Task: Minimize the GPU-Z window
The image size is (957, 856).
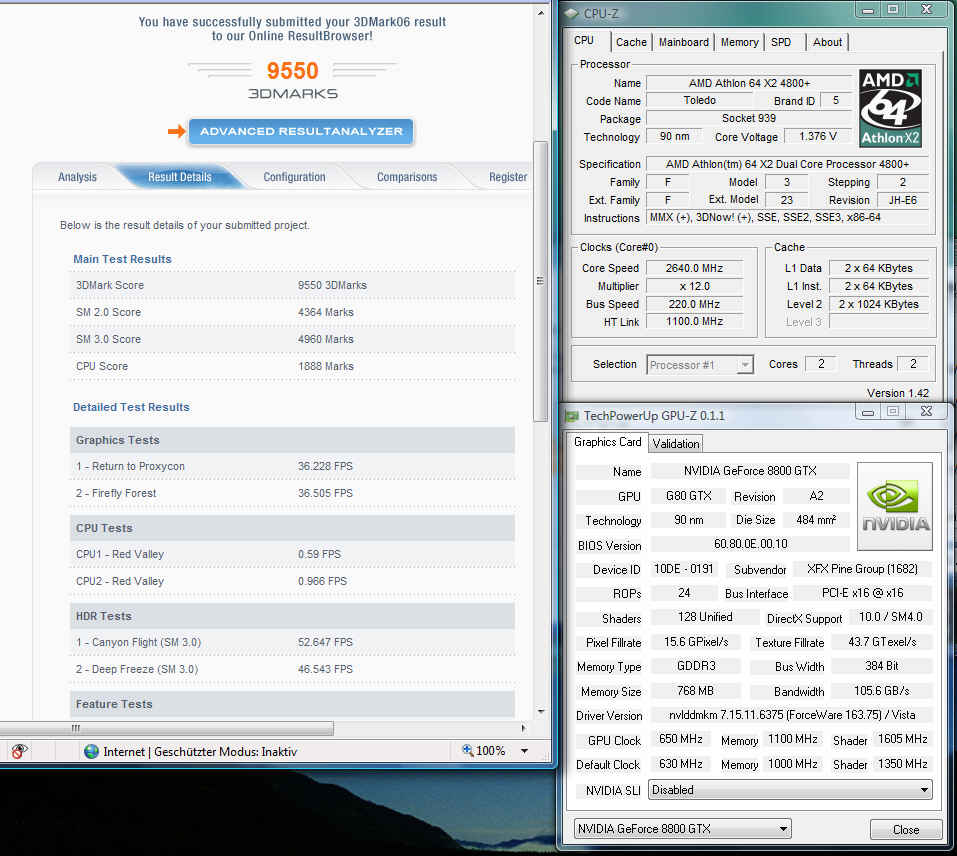Action: coord(867,412)
